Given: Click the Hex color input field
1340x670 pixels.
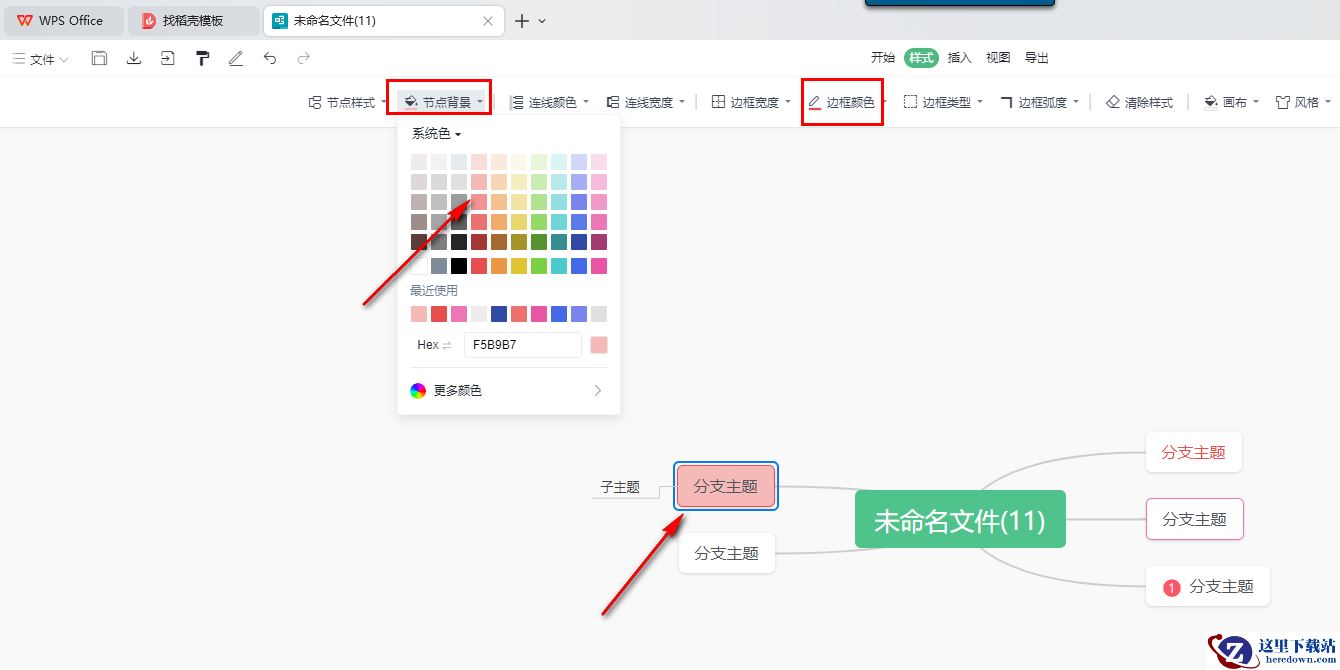Looking at the screenshot, I should tap(522, 345).
